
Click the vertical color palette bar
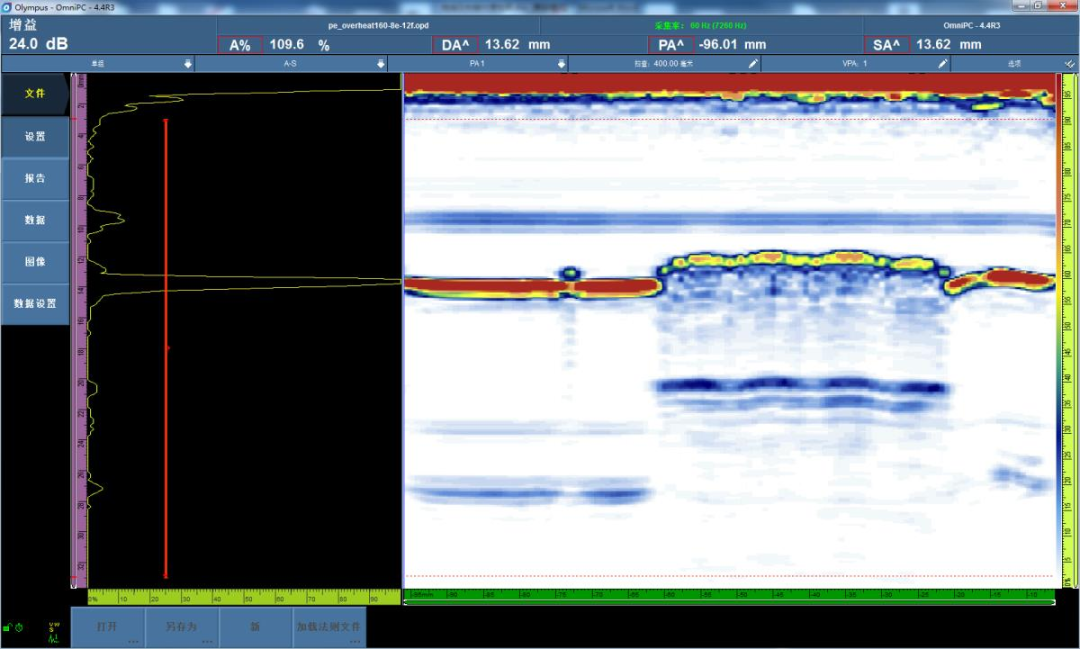point(1059,331)
